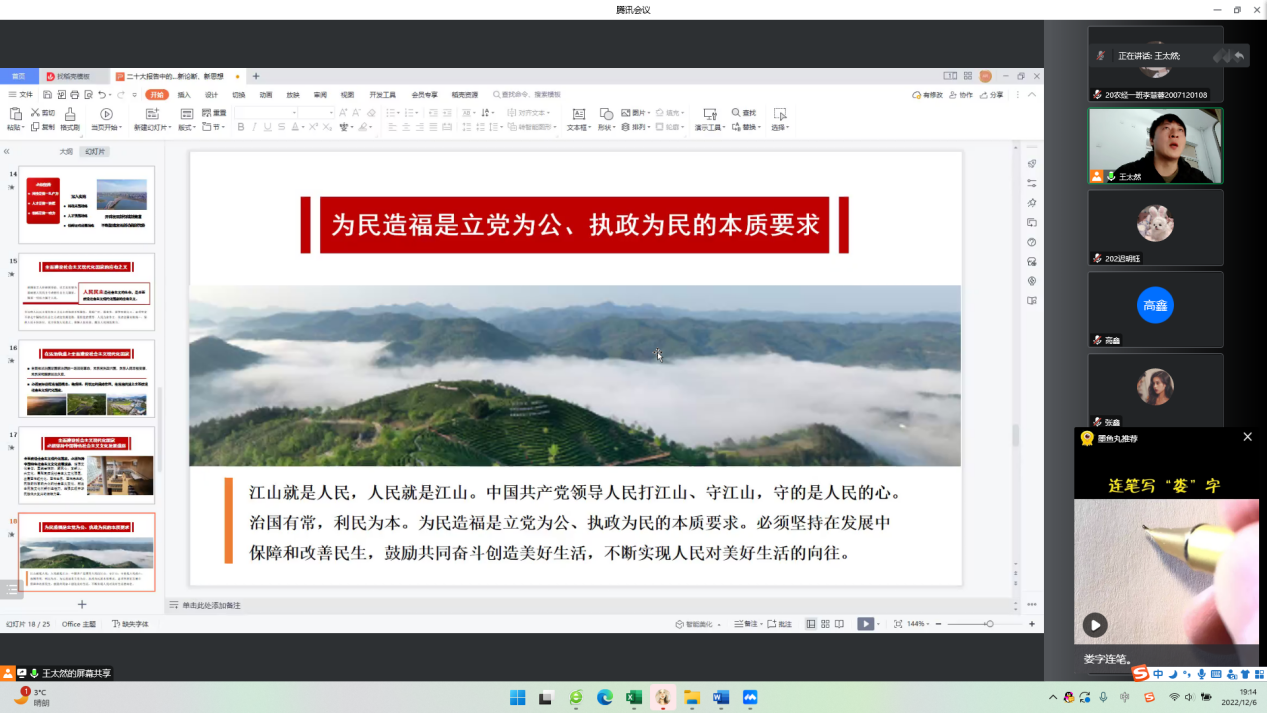
Task: Open the 文件 menu
Action: point(20,95)
